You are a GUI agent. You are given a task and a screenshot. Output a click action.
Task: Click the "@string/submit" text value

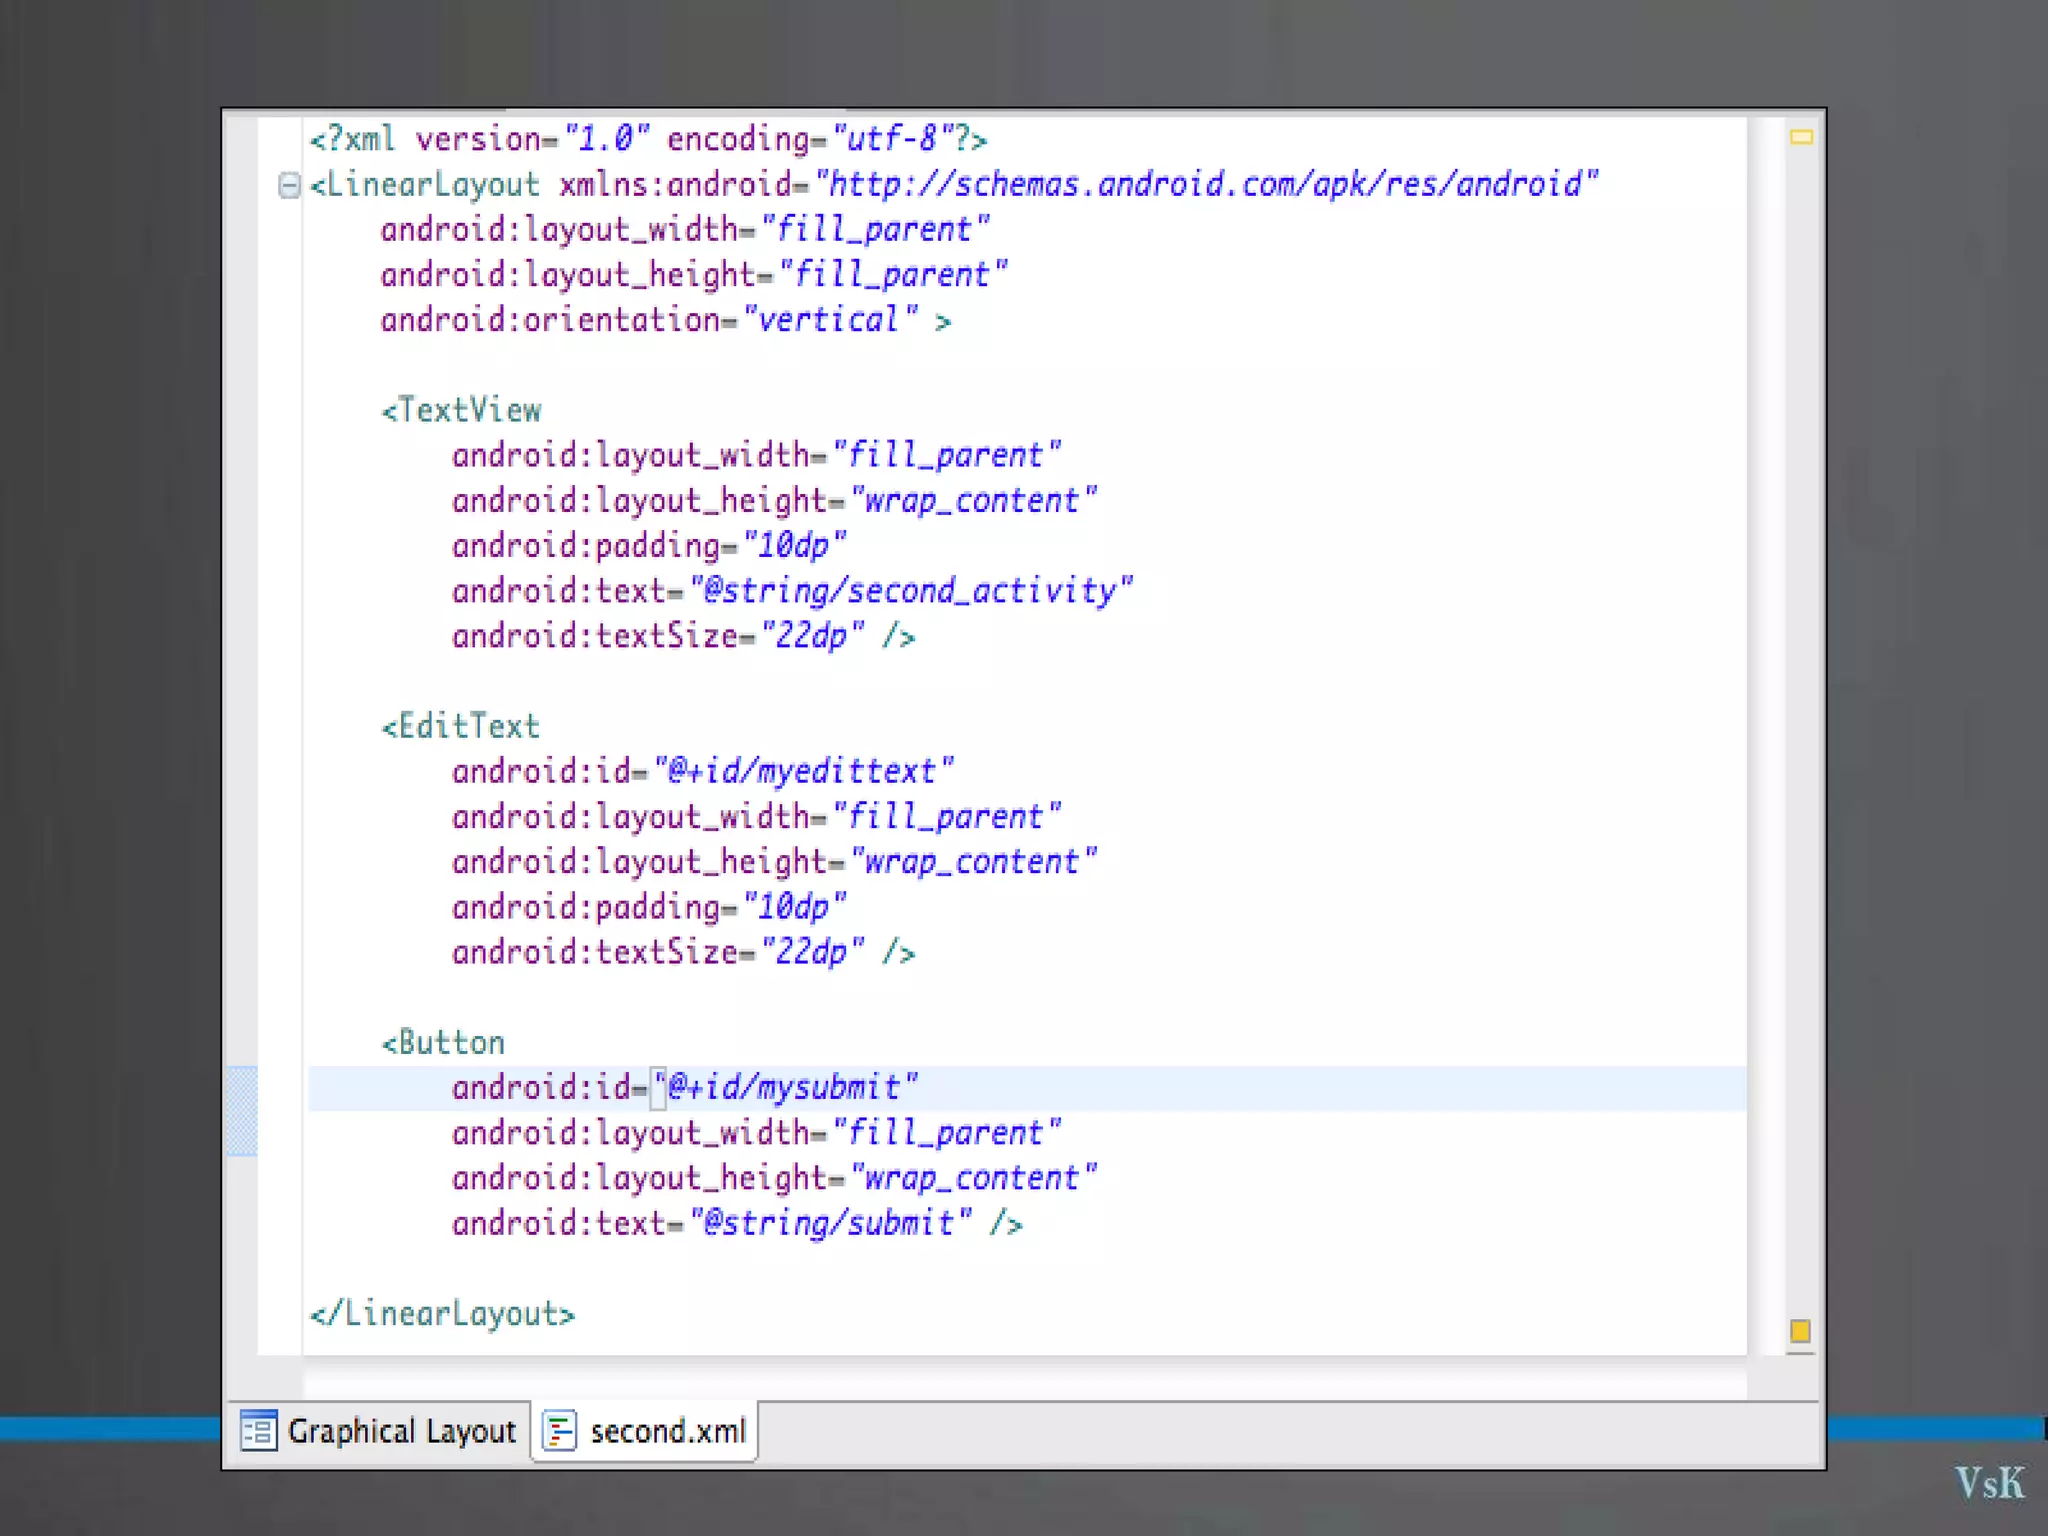(x=830, y=1223)
